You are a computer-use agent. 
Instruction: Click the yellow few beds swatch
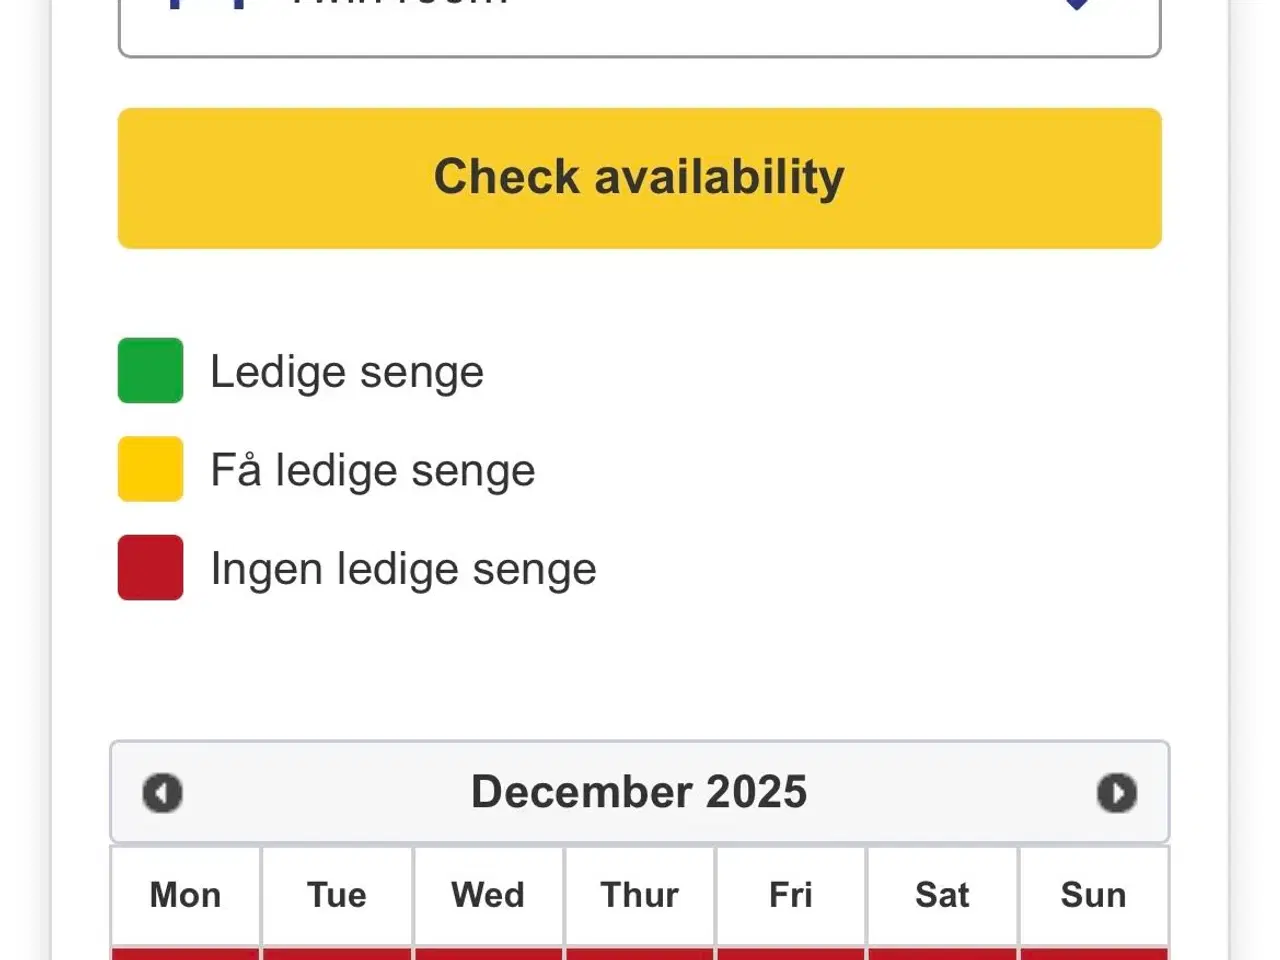(x=150, y=469)
